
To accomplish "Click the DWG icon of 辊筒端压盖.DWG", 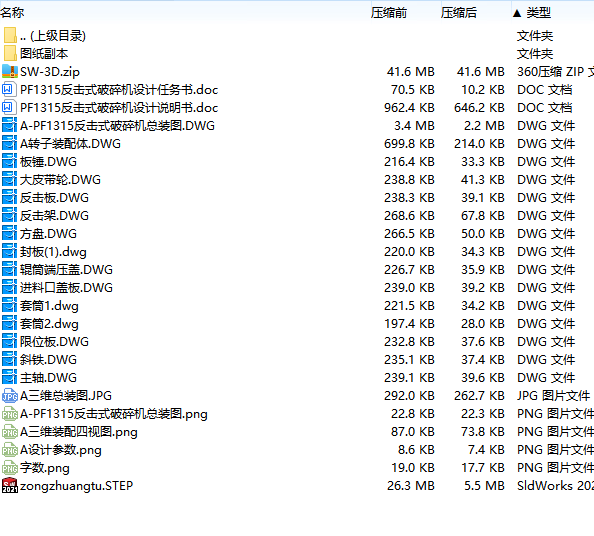I will (9, 269).
